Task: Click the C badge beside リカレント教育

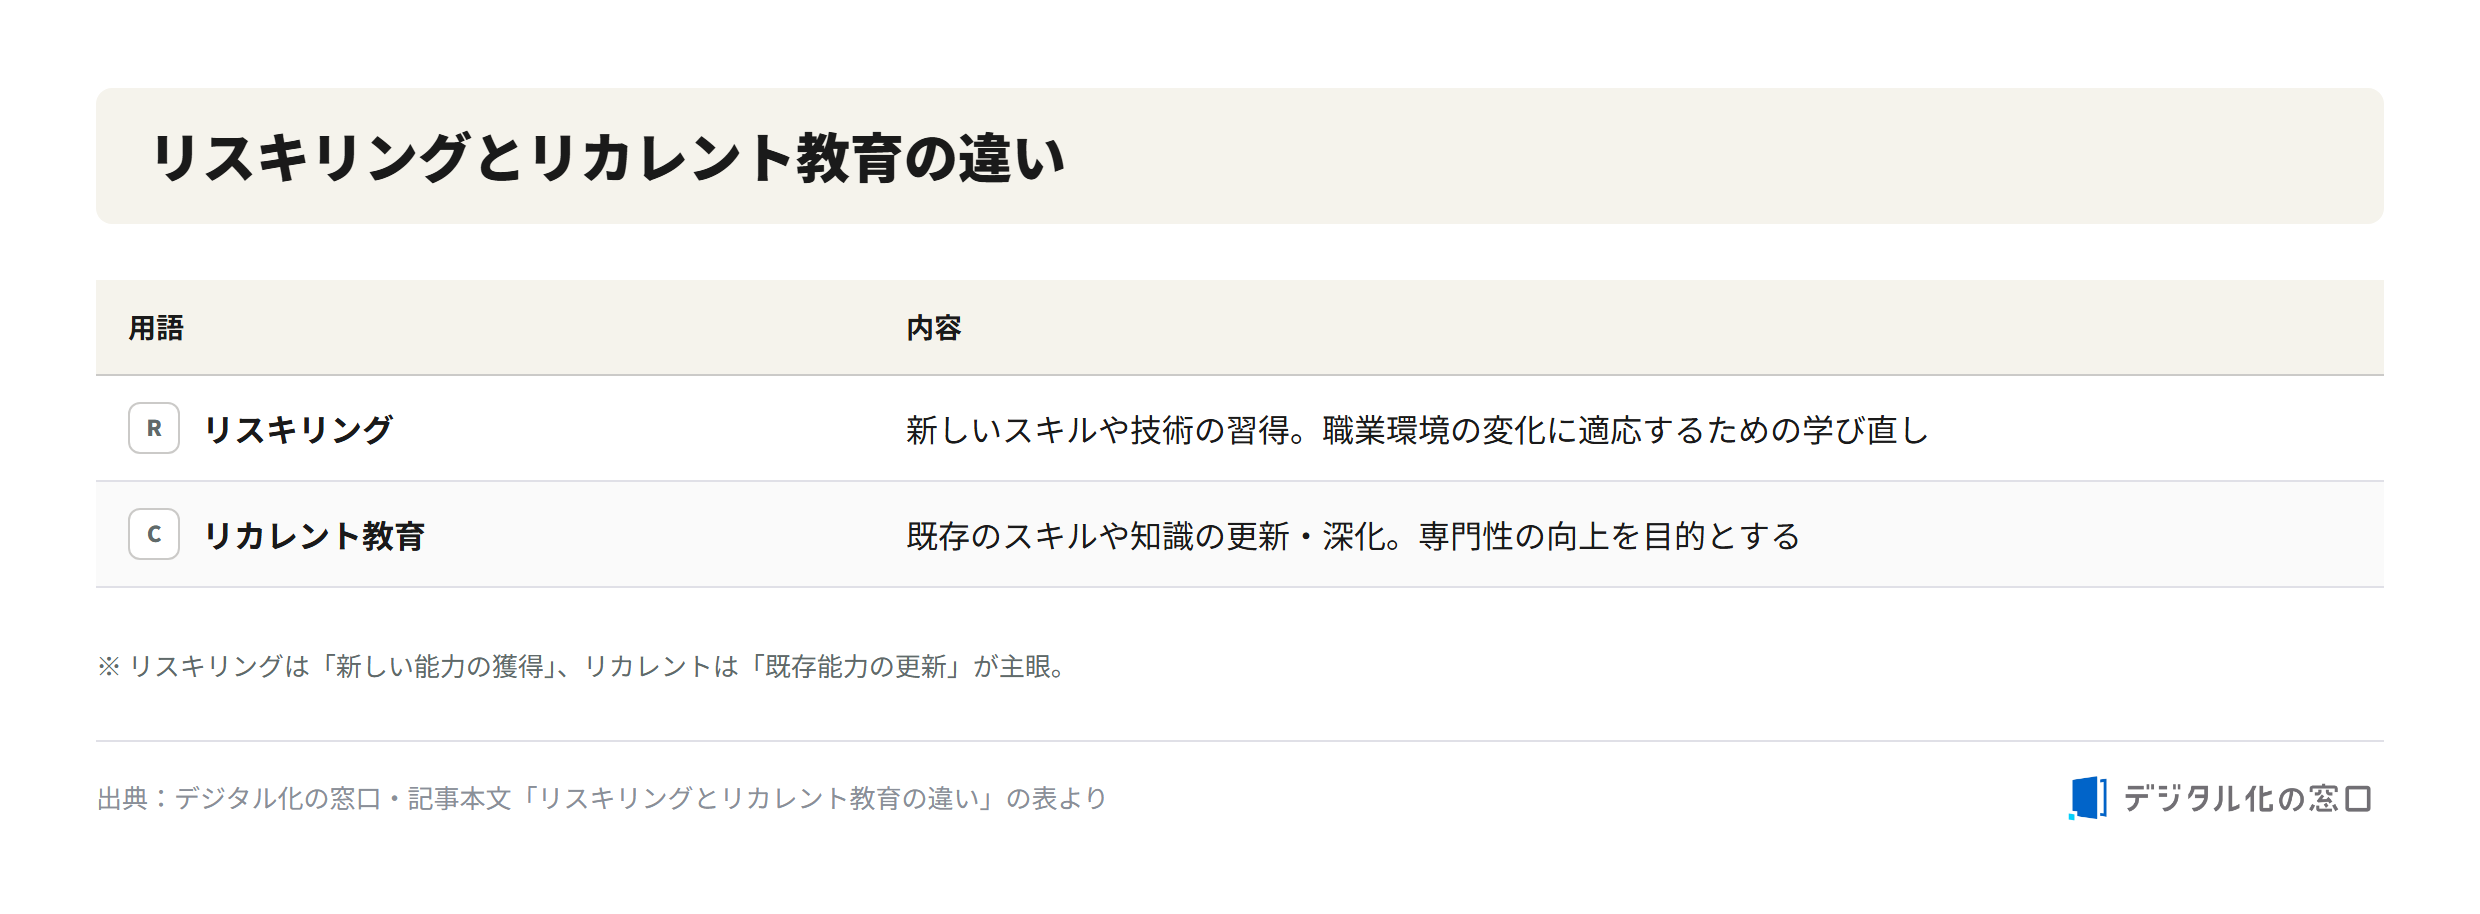Action: pyautogui.click(x=154, y=534)
